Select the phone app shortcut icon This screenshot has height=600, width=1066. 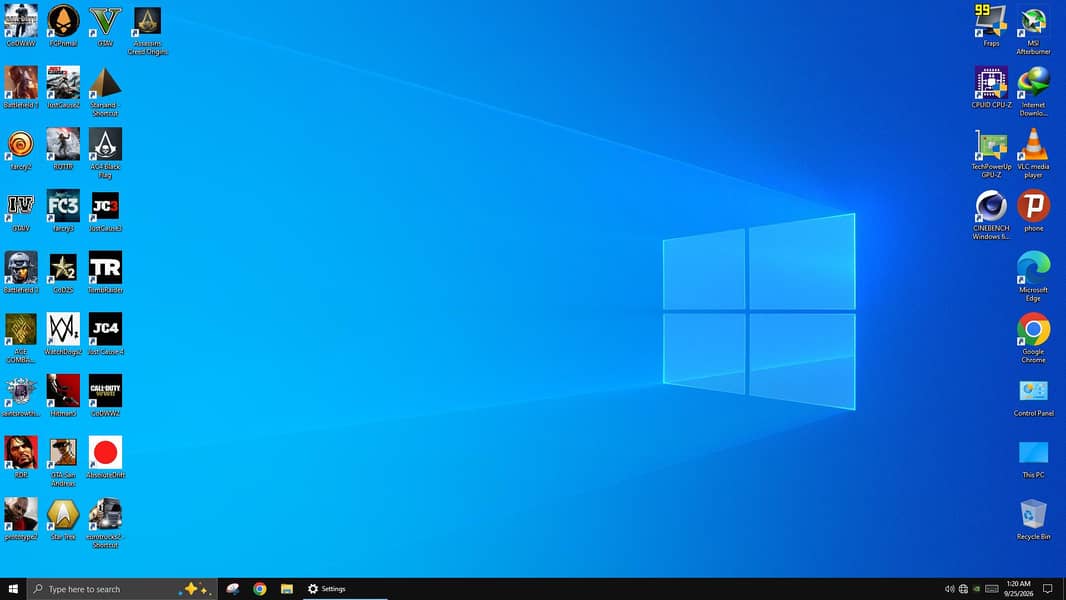pyautogui.click(x=1033, y=206)
